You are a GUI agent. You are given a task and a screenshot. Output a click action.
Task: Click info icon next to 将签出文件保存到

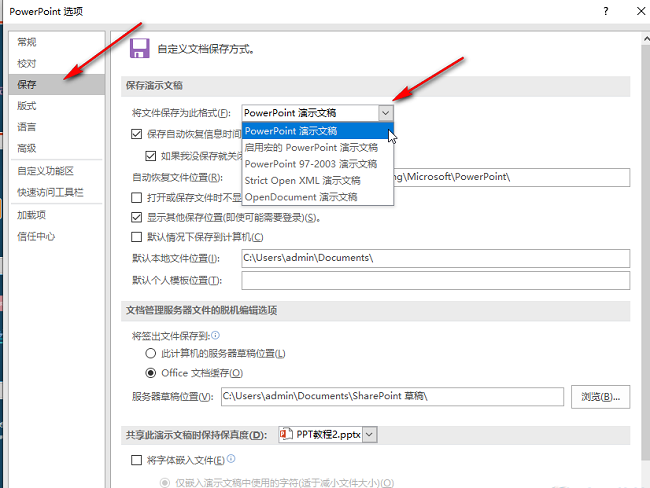pos(216,335)
